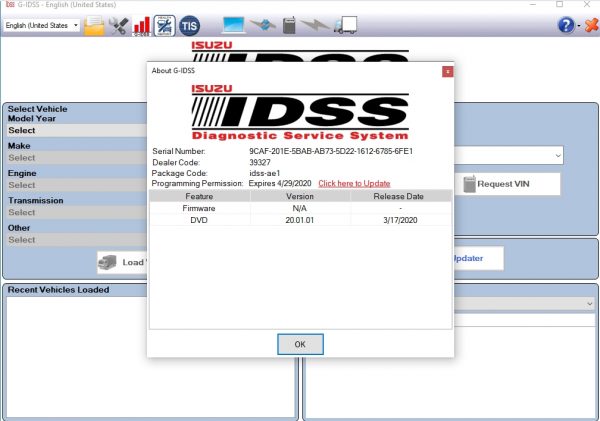Click the dealer code 39327

tap(260, 162)
